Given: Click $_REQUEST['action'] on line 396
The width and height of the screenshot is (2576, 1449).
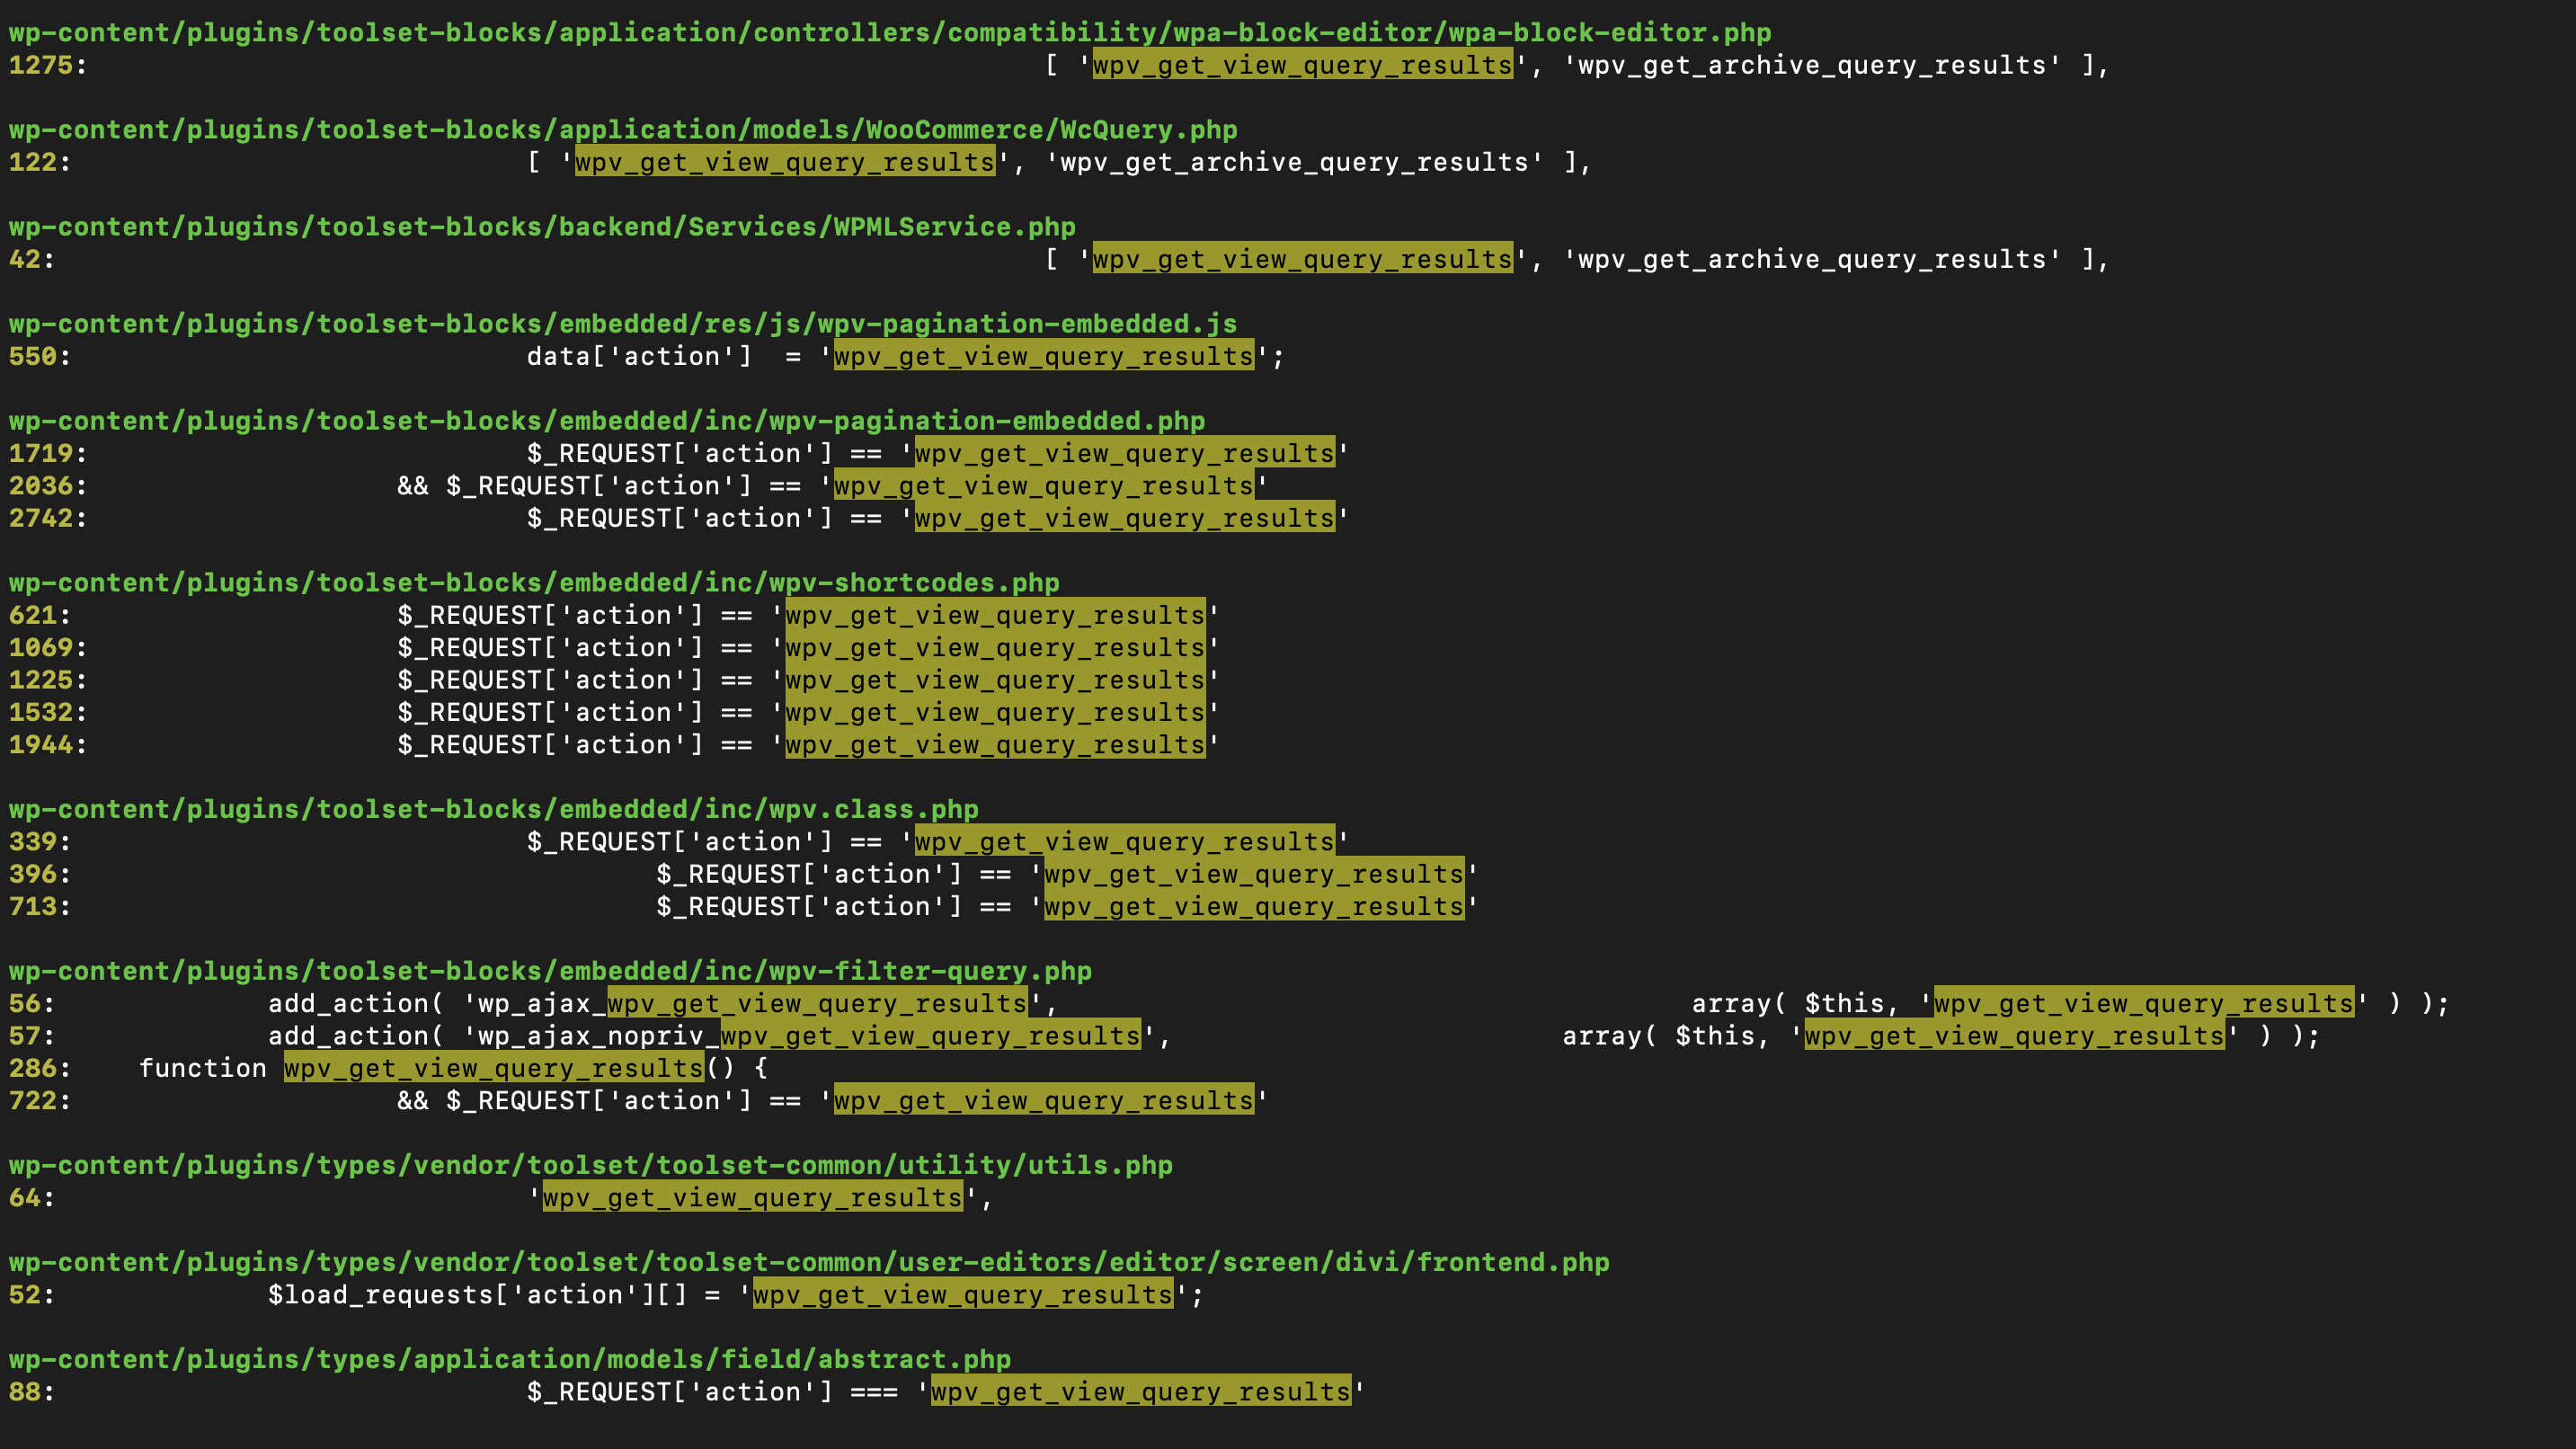Looking at the screenshot, I should (x=809, y=874).
